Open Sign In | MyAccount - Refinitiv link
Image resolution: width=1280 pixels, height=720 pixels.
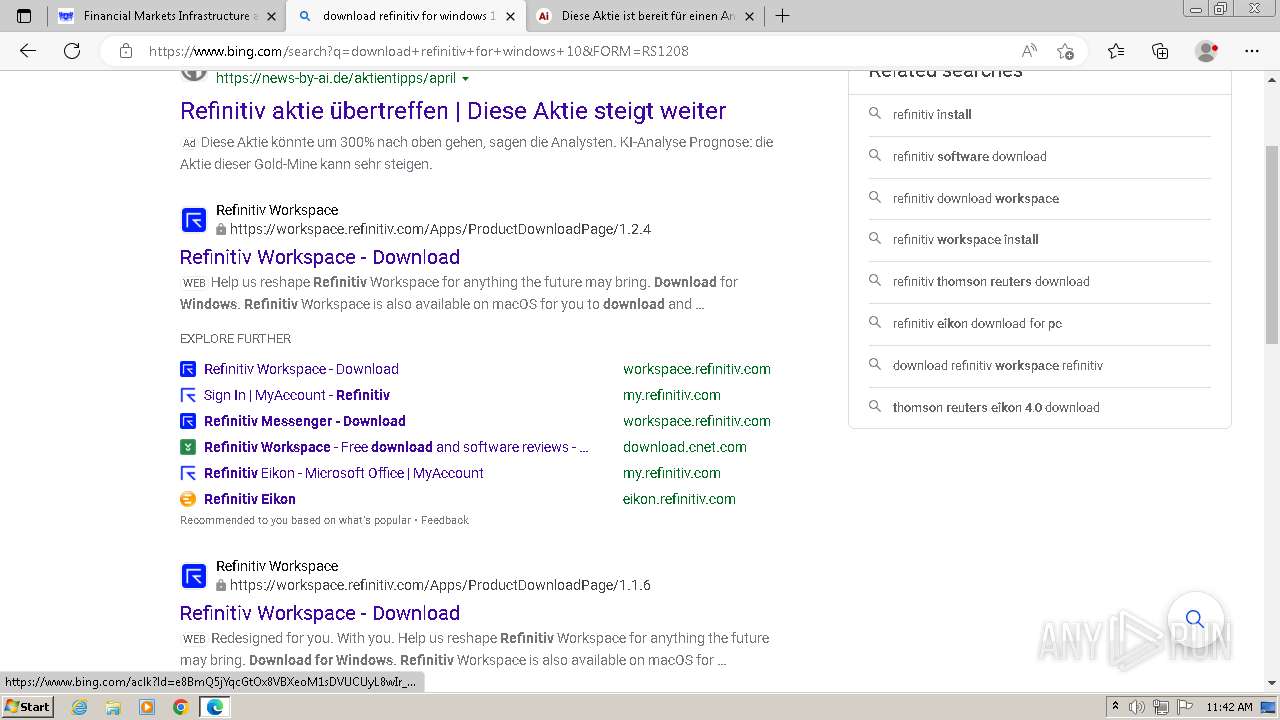tap(297, 395)
